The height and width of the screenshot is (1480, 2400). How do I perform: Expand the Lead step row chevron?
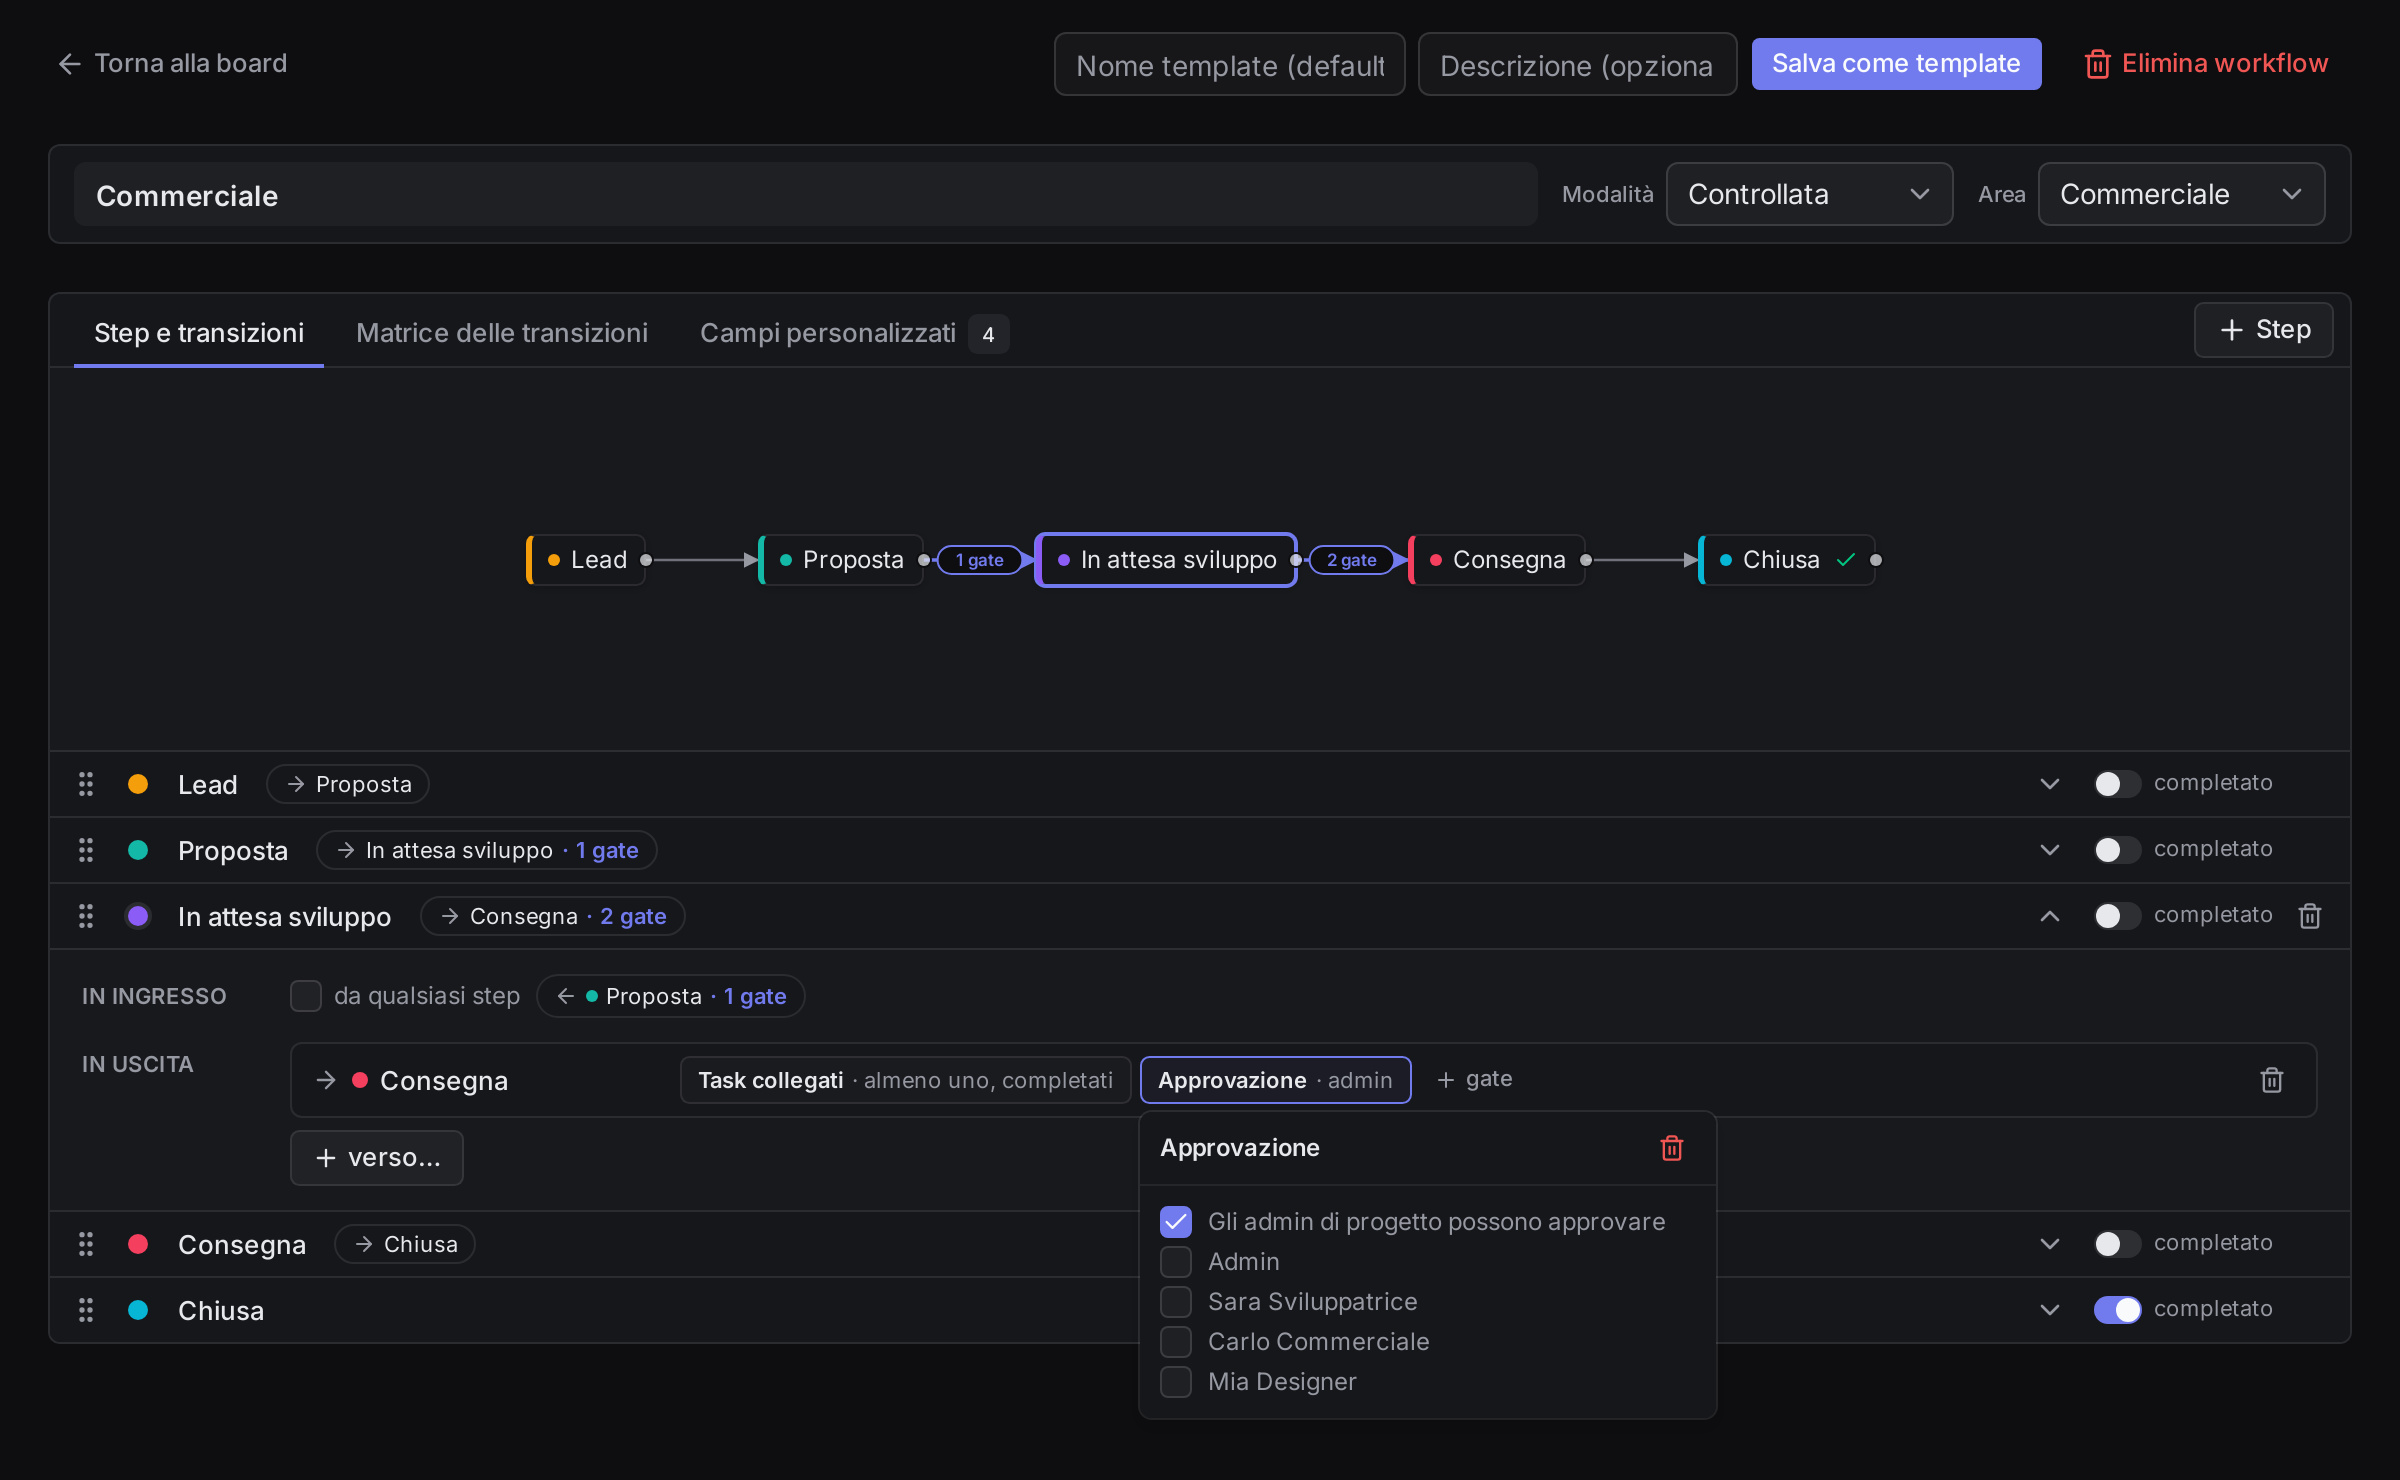2049,784
